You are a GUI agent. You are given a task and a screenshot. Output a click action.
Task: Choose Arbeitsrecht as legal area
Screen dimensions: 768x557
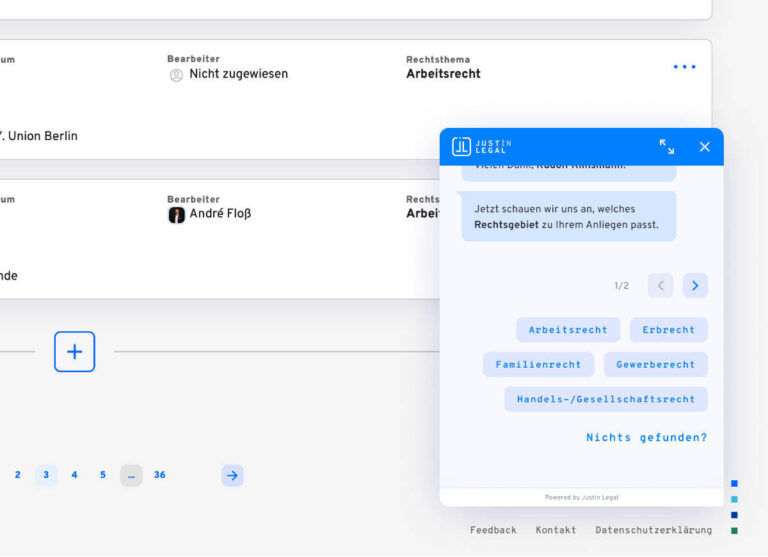pos(568,330)
